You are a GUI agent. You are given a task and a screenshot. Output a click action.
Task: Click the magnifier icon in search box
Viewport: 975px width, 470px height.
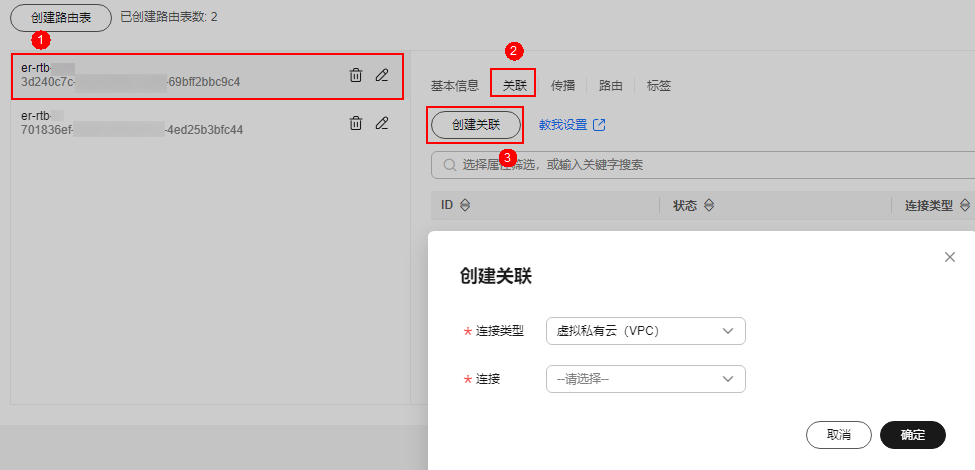tap(450, 165)
